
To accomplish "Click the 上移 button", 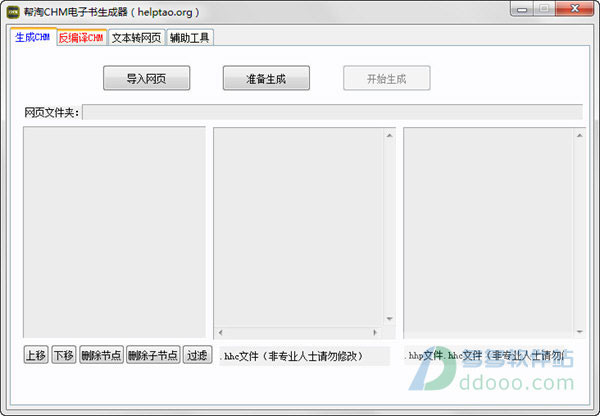I will (36, 355).
